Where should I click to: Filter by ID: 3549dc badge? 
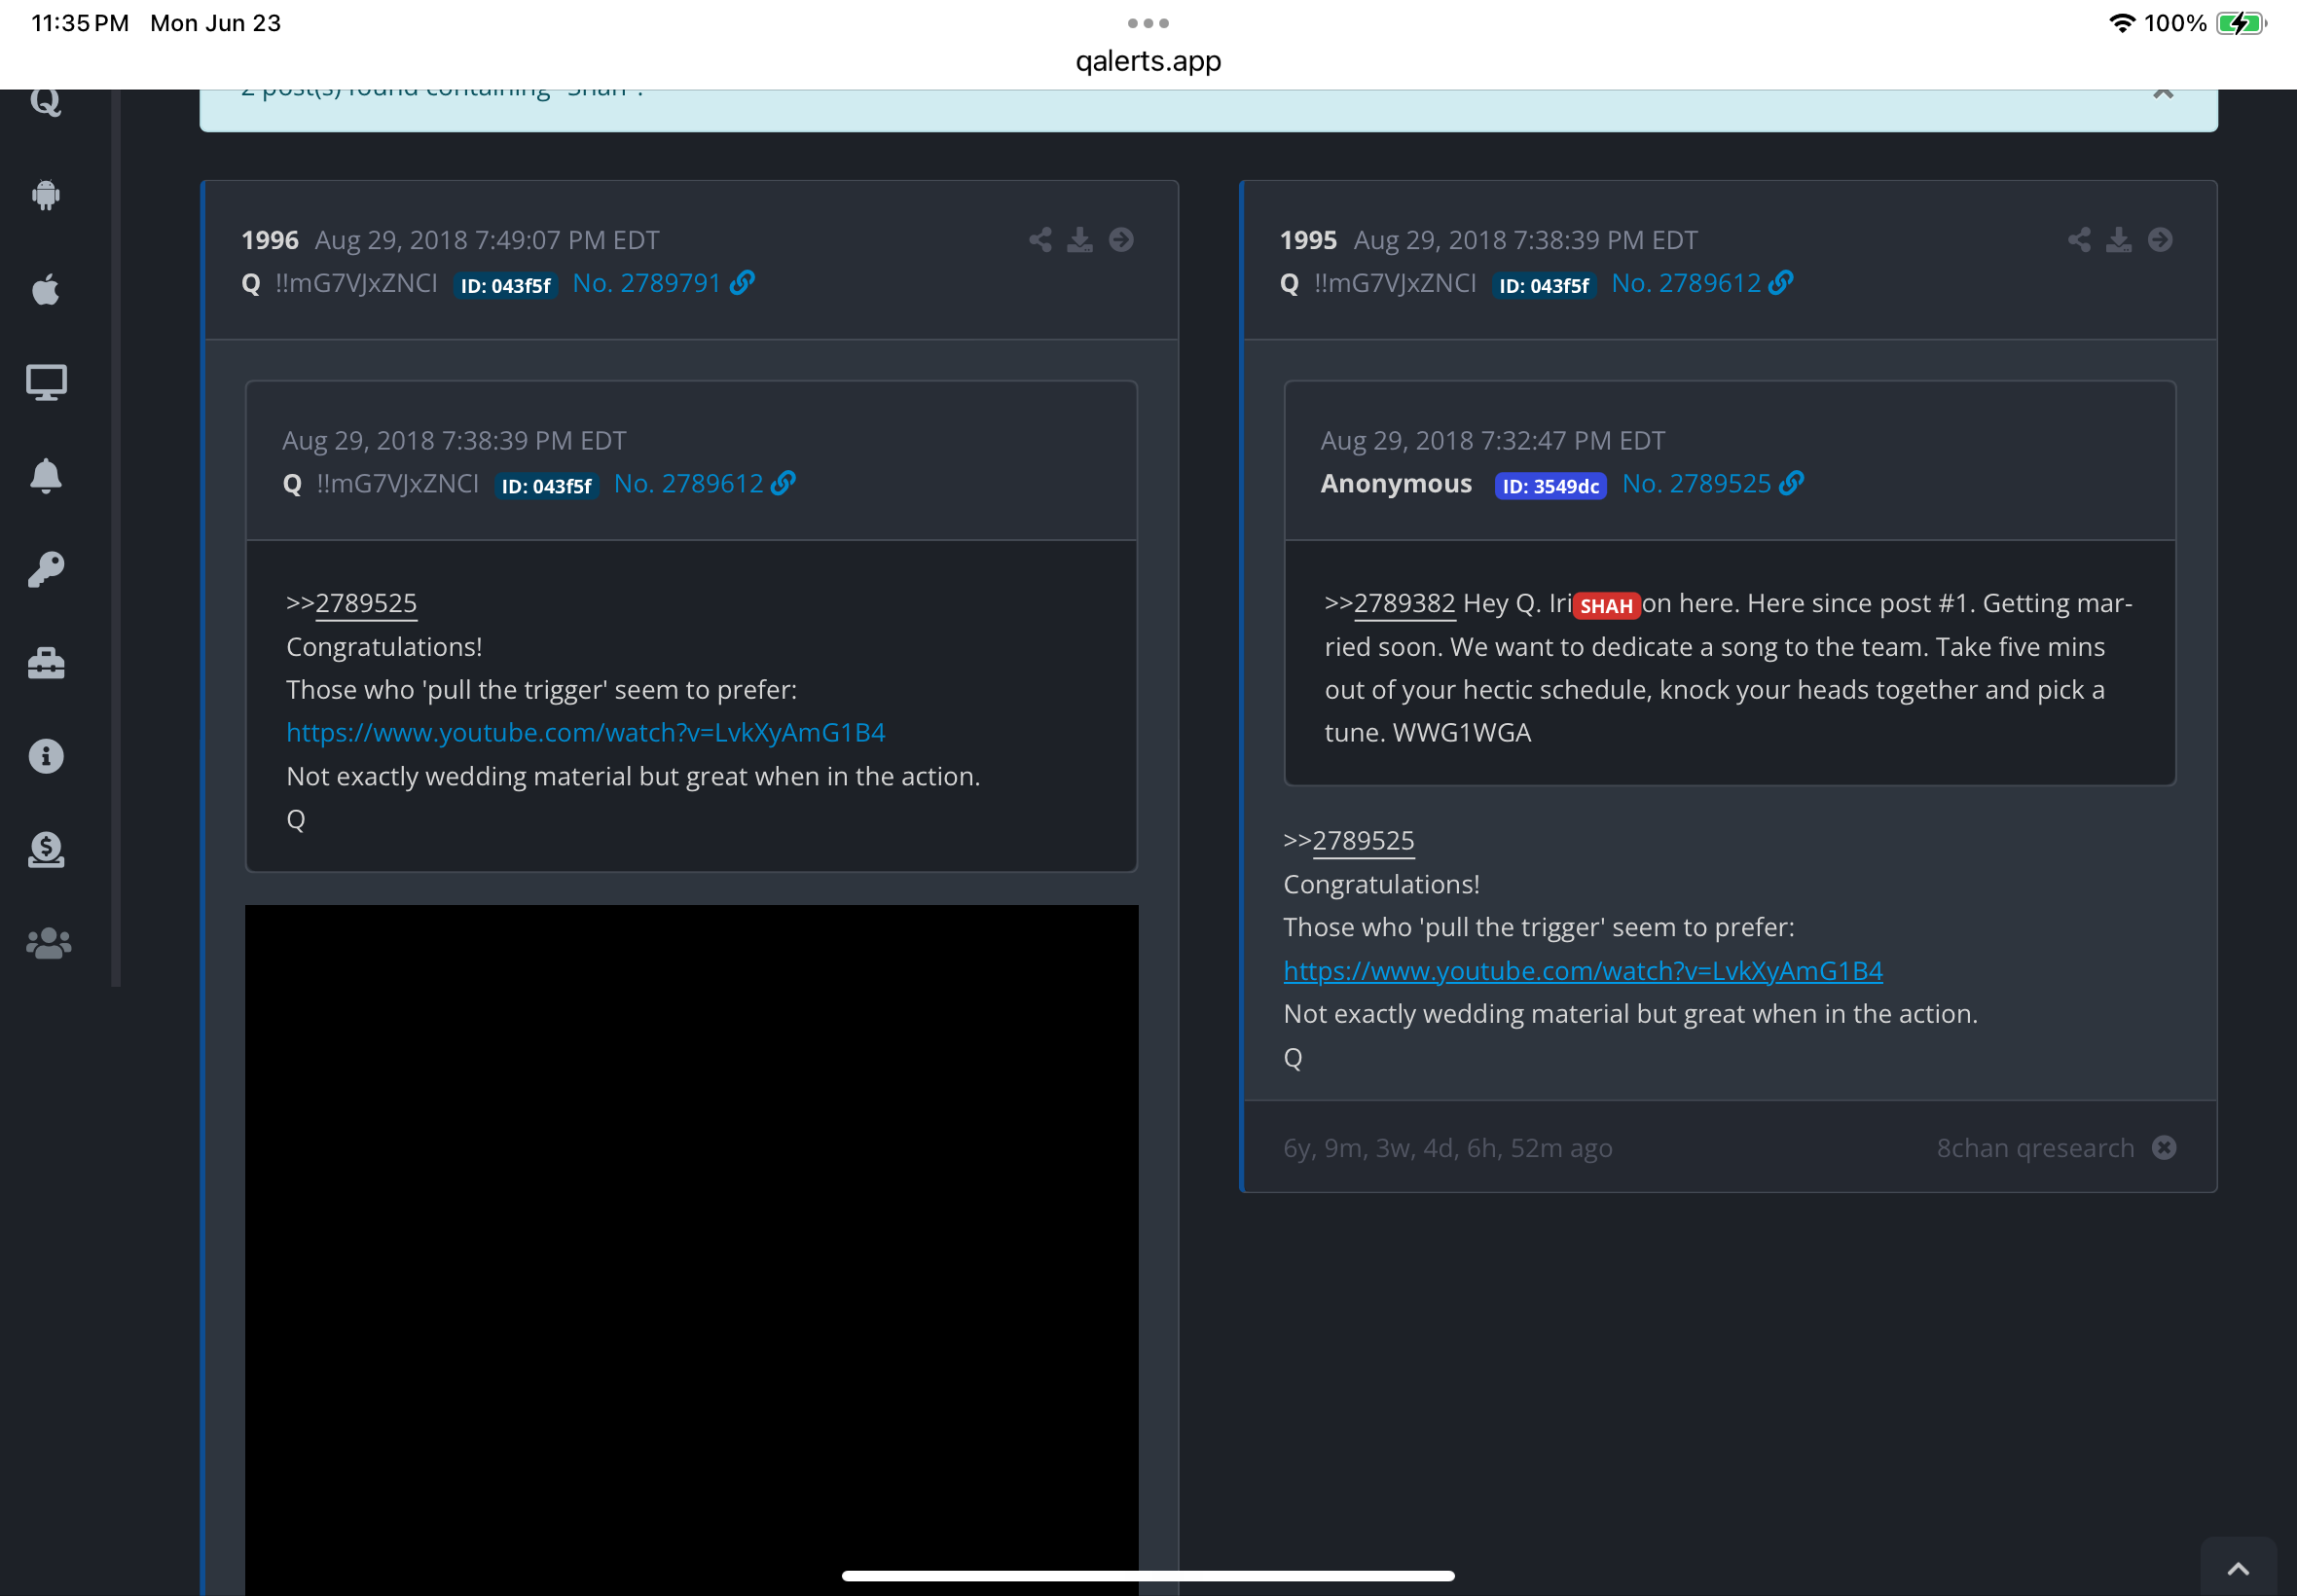point(1550,486)
